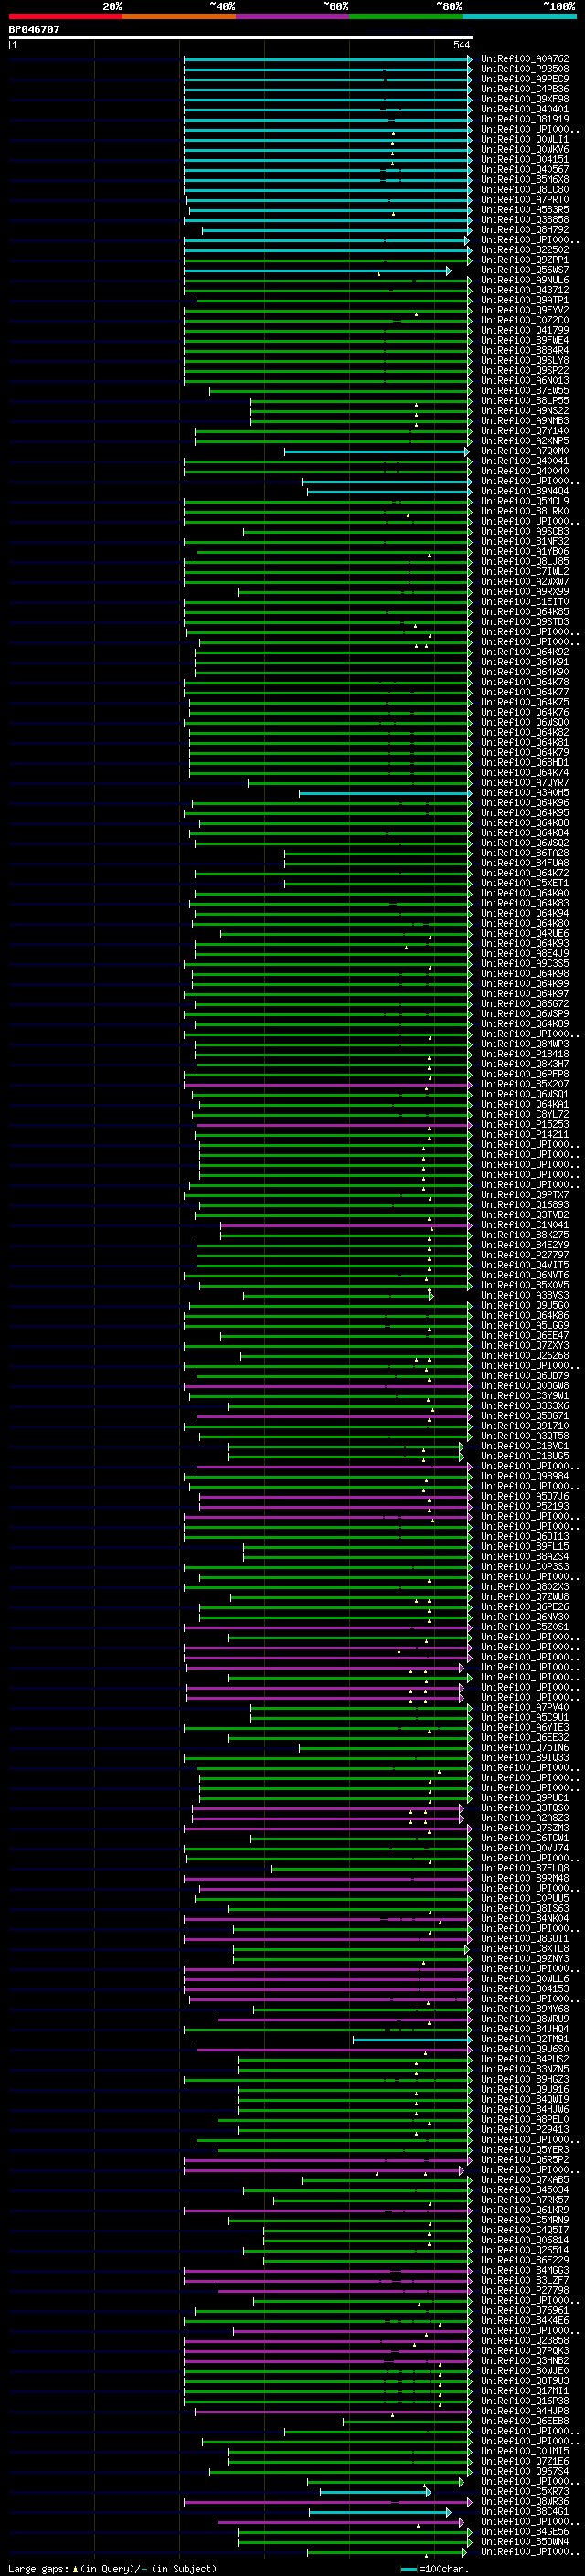Select the UniRef100_P52193 label
This screenshot has width=585, height=2576.
pyautogui.click(x=525, y=1506)
